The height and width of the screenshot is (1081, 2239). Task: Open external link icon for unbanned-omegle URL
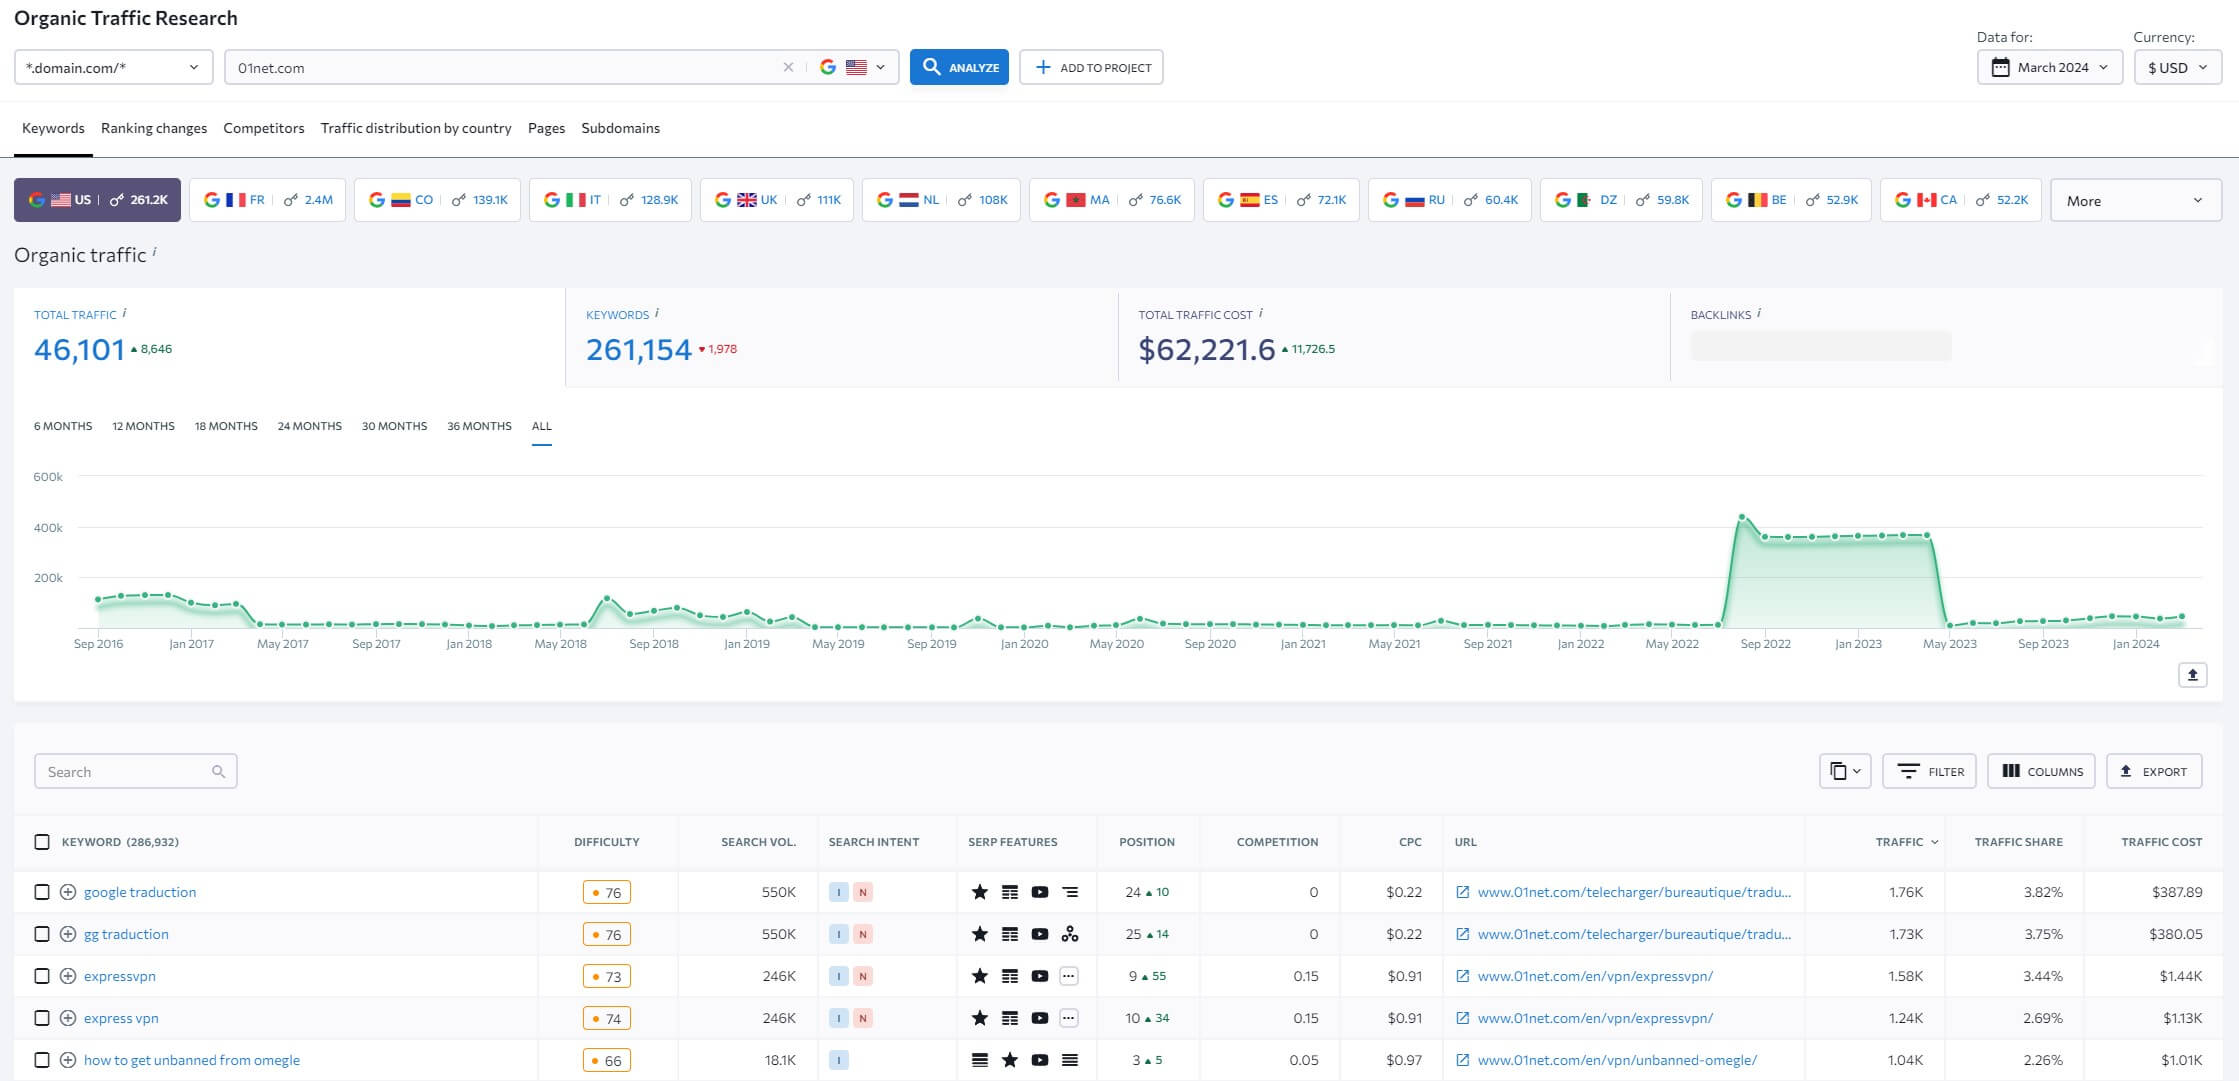(x=1463, y=1060)
